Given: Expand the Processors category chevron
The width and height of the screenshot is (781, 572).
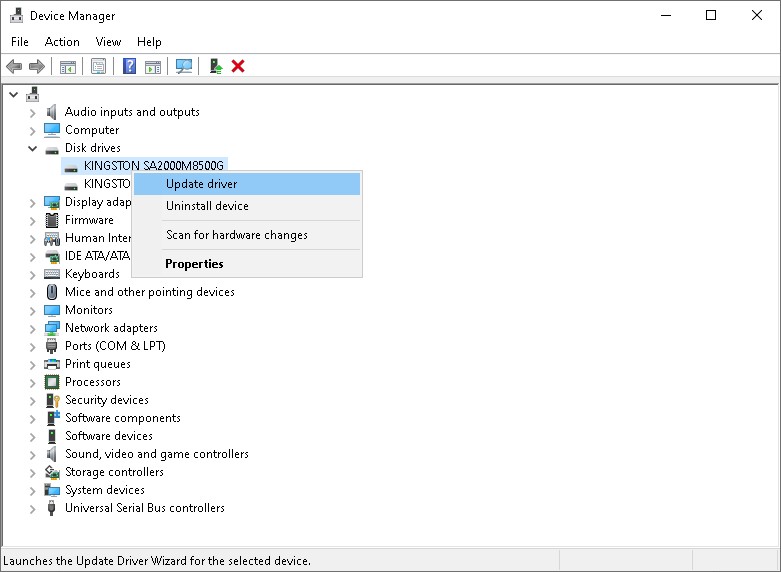Looking at the screenshot, I should tap(32, 383).
